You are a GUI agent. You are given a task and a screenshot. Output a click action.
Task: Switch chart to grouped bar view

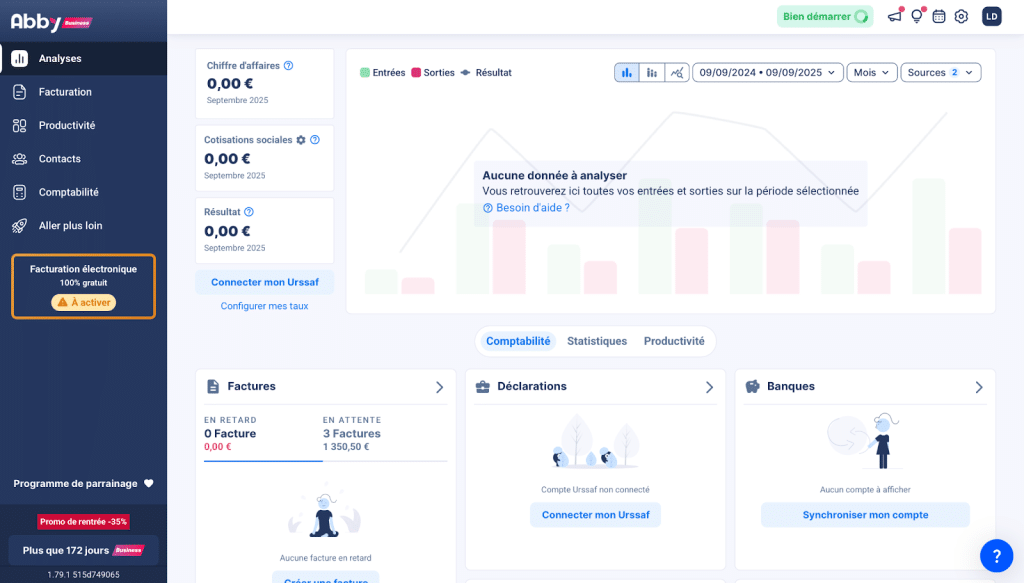[627, 73]
